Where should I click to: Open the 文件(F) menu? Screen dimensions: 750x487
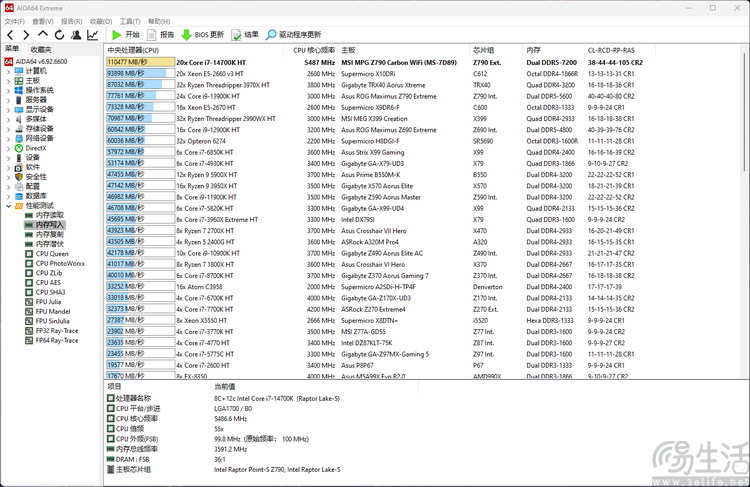(x=14, y=22)
